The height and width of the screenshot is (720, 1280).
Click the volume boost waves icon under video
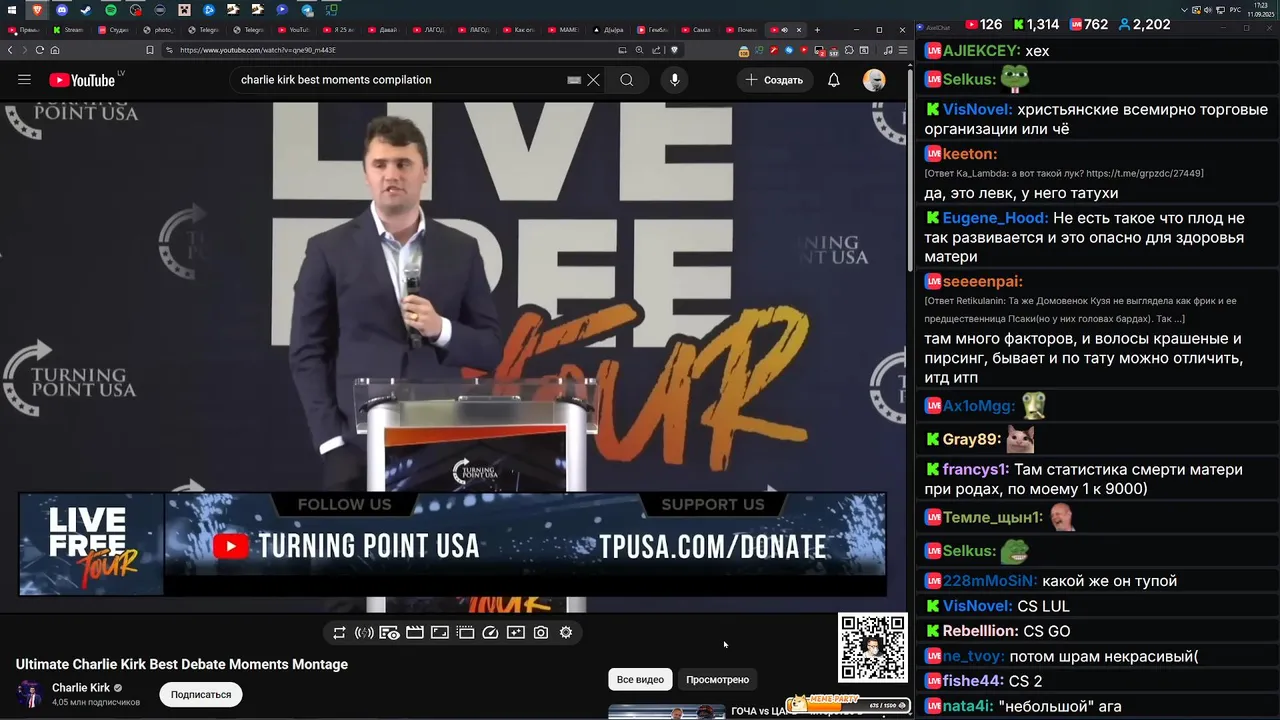pyautogui.click(x=364, y=632)
